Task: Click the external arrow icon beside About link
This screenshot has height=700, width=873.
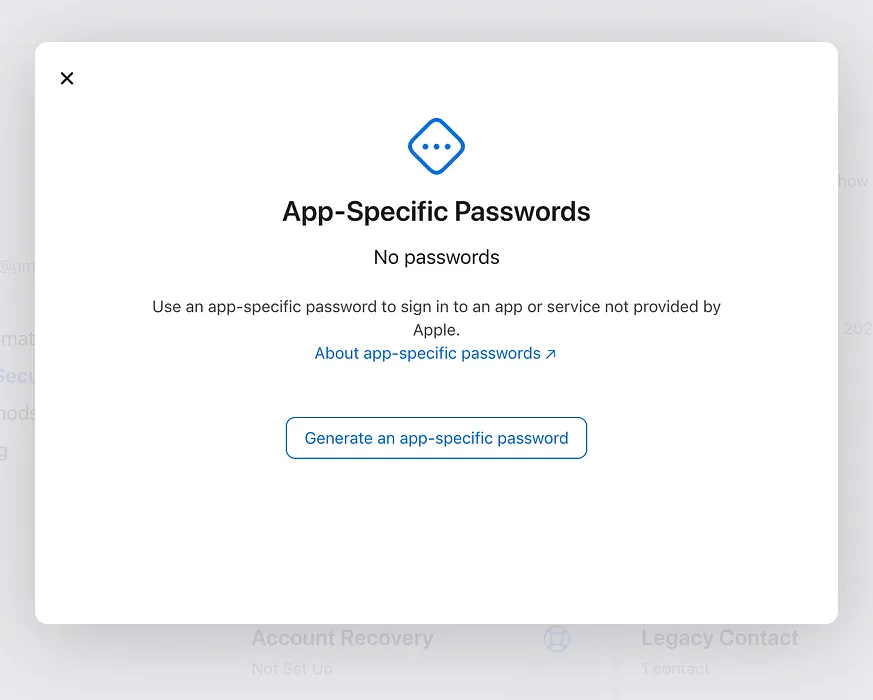Action: (x=551, y=354)
